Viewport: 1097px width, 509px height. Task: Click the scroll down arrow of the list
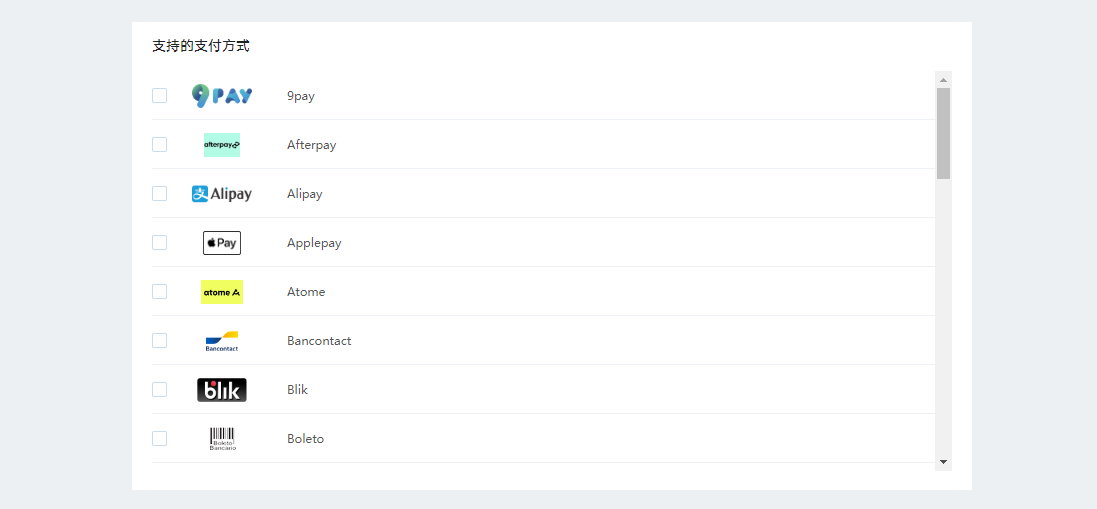943,462
